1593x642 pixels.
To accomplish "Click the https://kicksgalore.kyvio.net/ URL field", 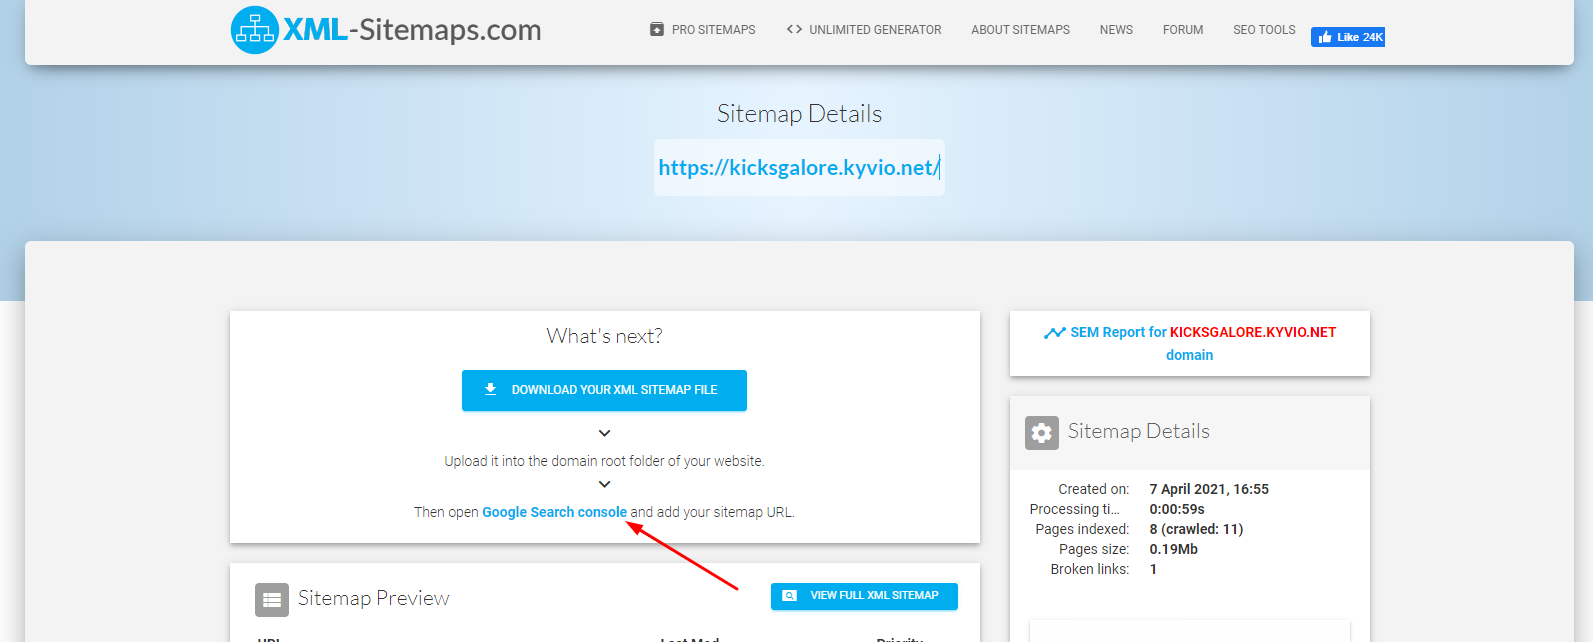I will click(x=799, y=167).
